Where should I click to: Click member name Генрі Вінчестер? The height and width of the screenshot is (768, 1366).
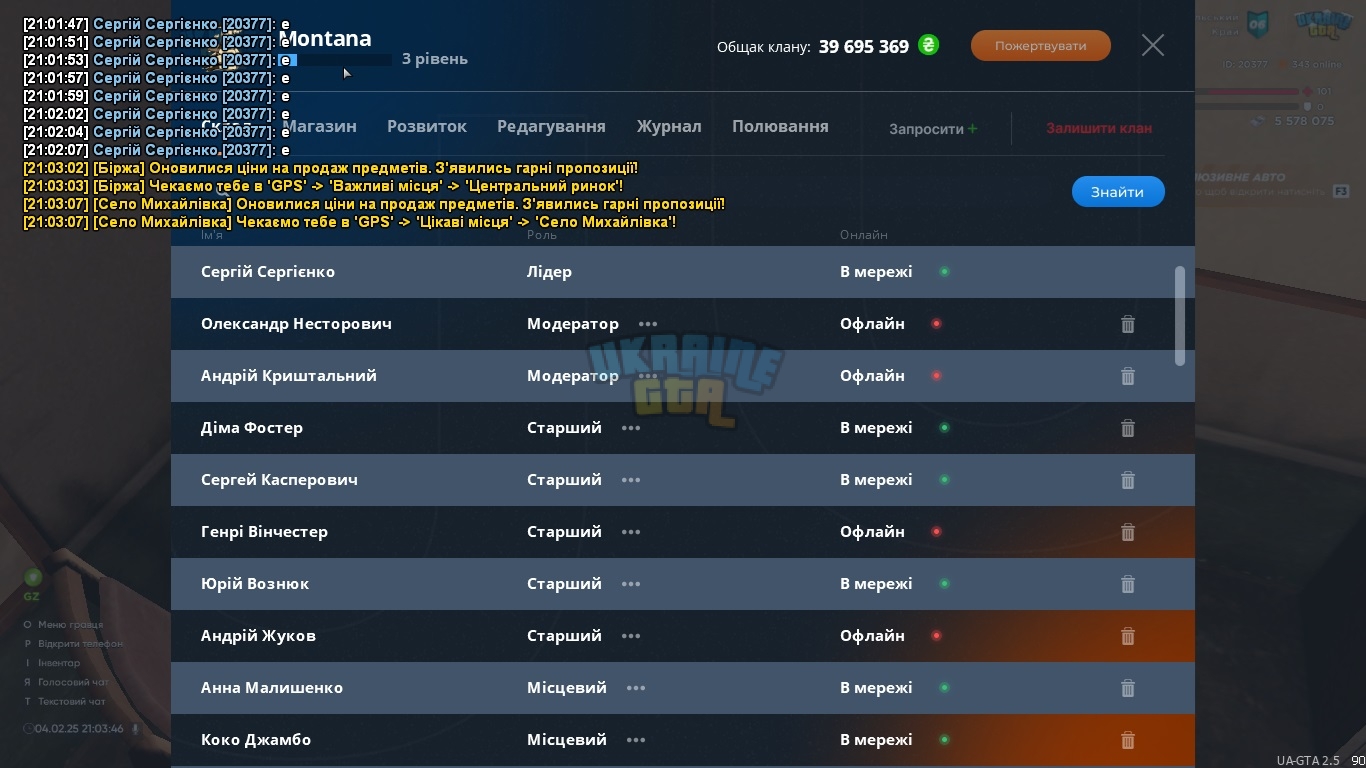pos(264,532)
